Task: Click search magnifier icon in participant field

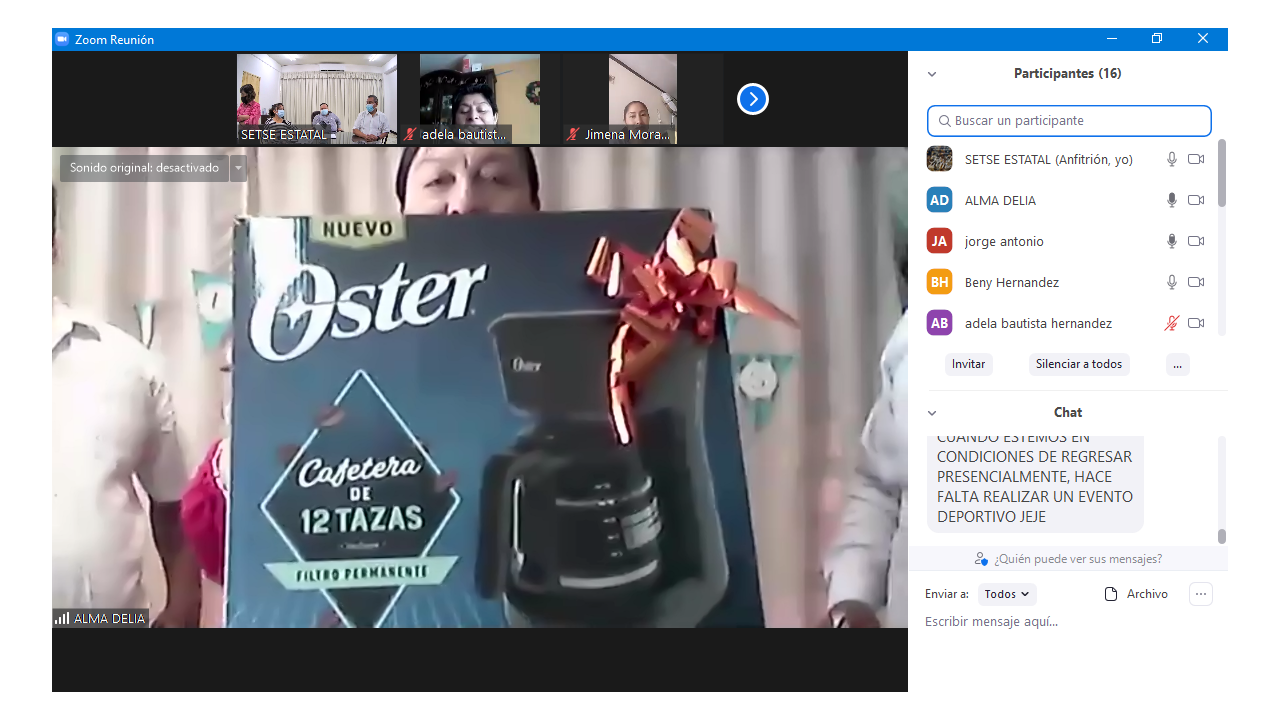Action: [x=944, y=121]
